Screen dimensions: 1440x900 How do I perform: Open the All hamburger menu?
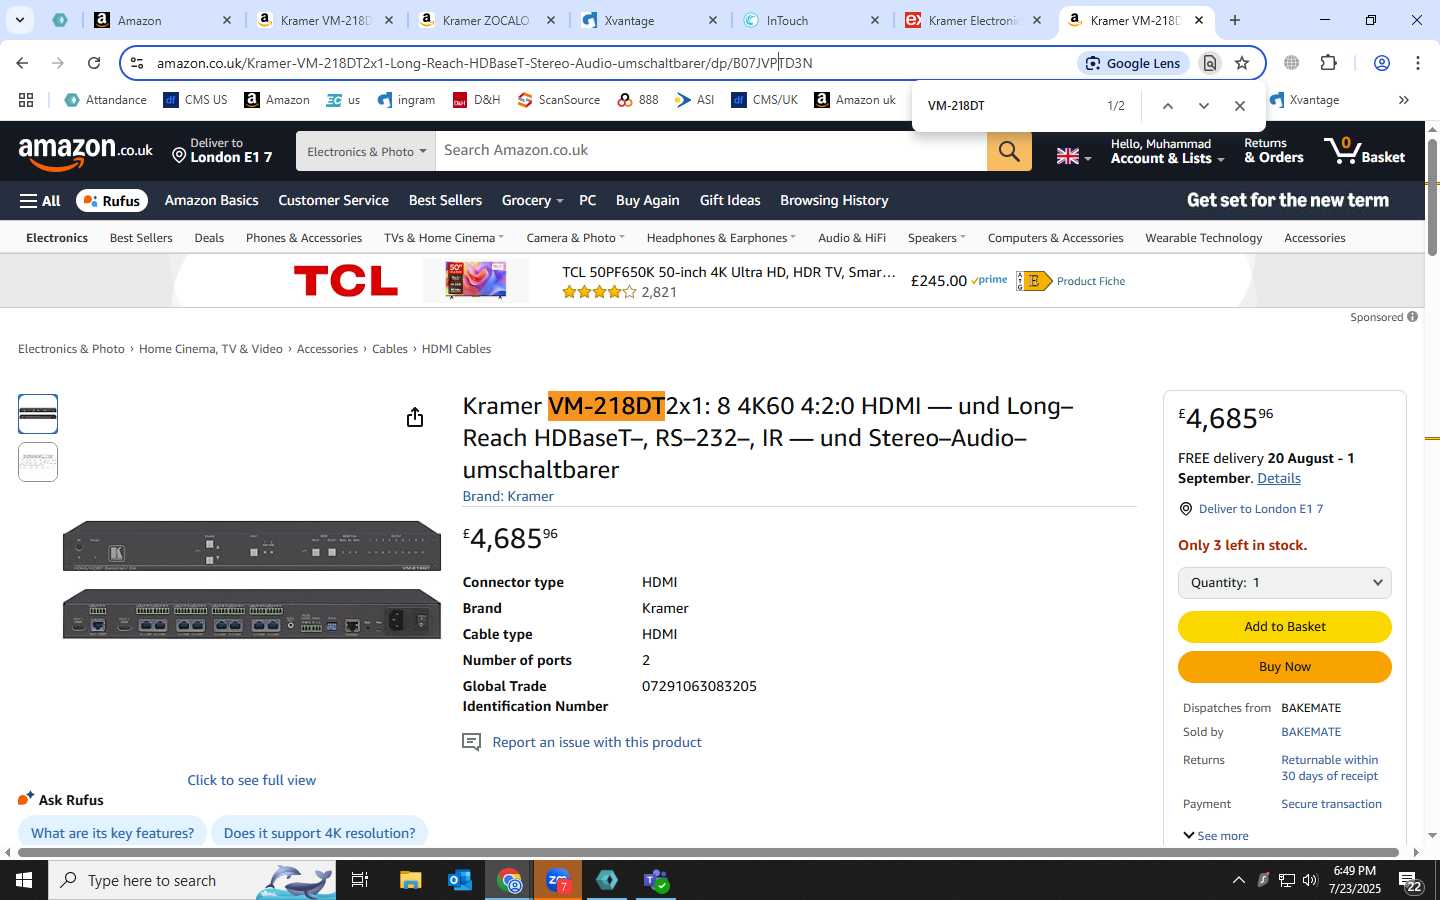click(40, 201)
